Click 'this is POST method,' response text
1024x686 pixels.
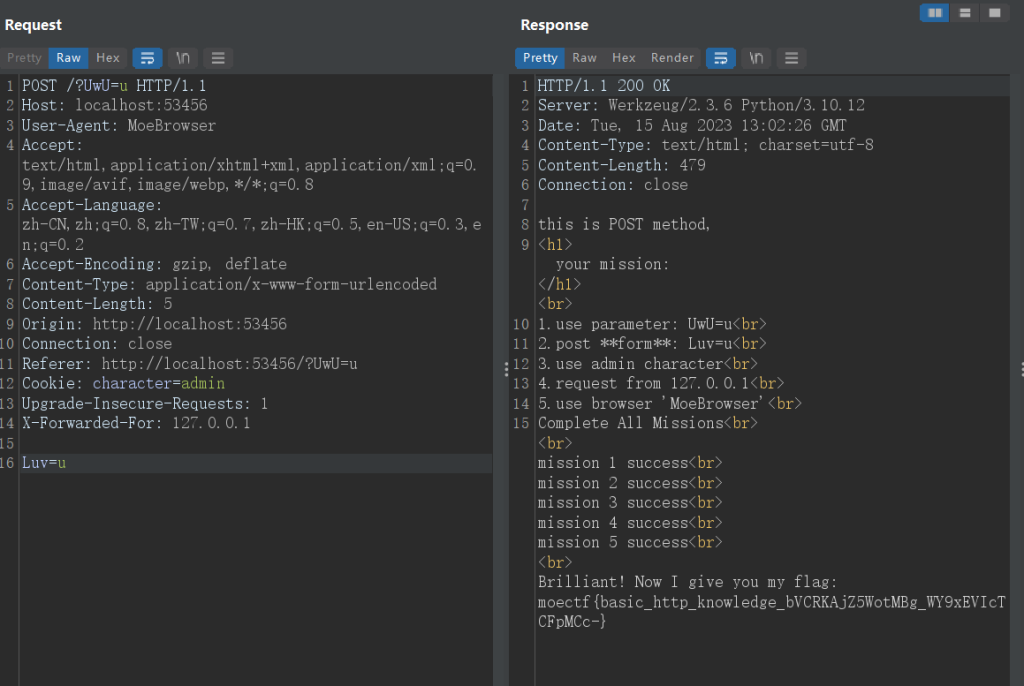(624, 225)
